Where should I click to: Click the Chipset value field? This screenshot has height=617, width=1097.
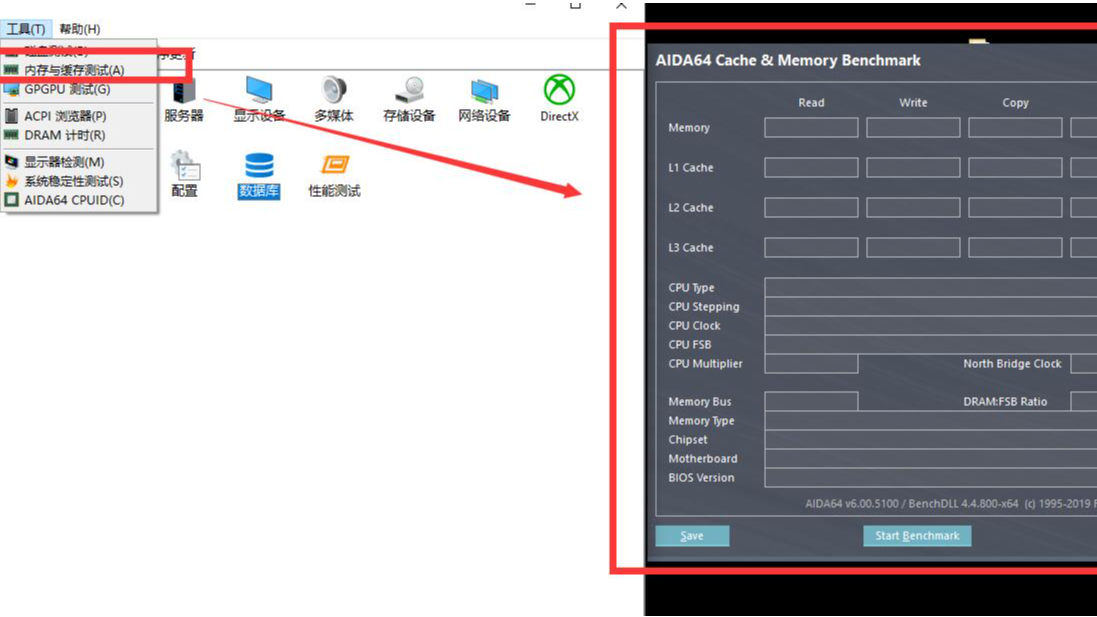pos(930,439)
